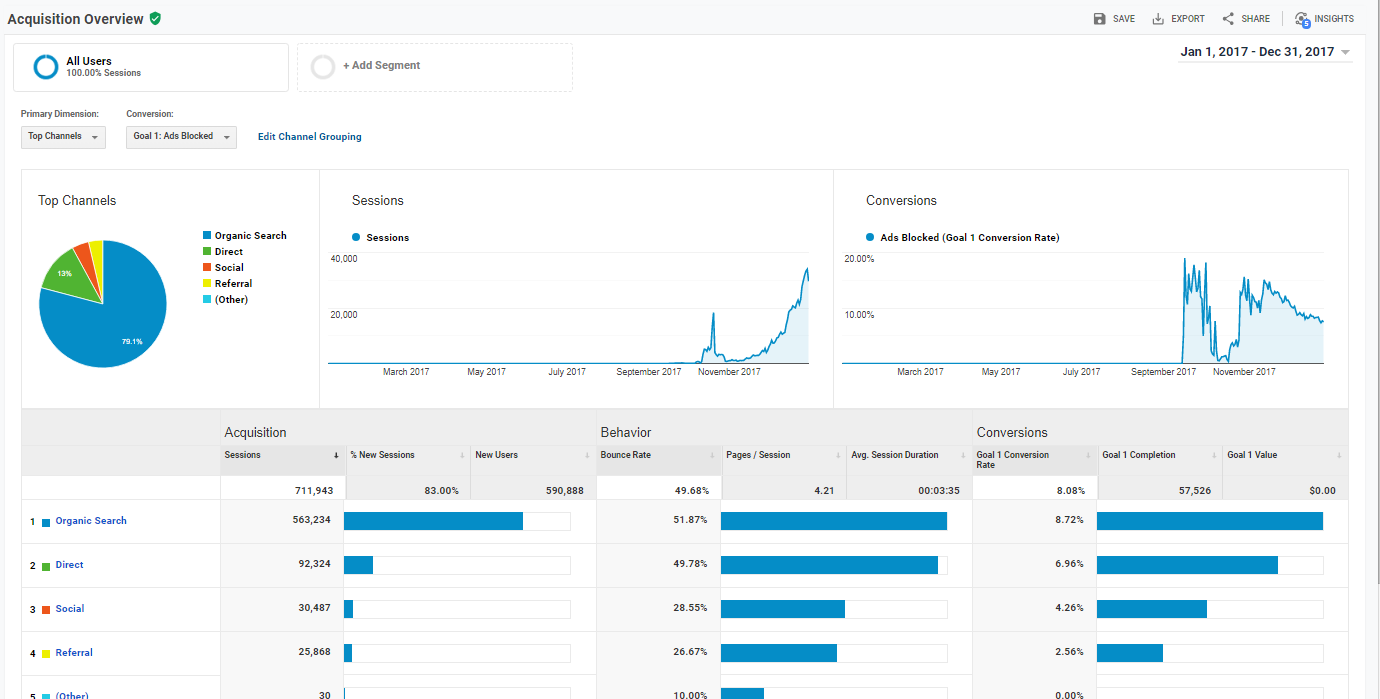Open the Goal 1: Ads Blocked dropdown
The width and height of the screenshot is (1380, 699).
point(181,137)
